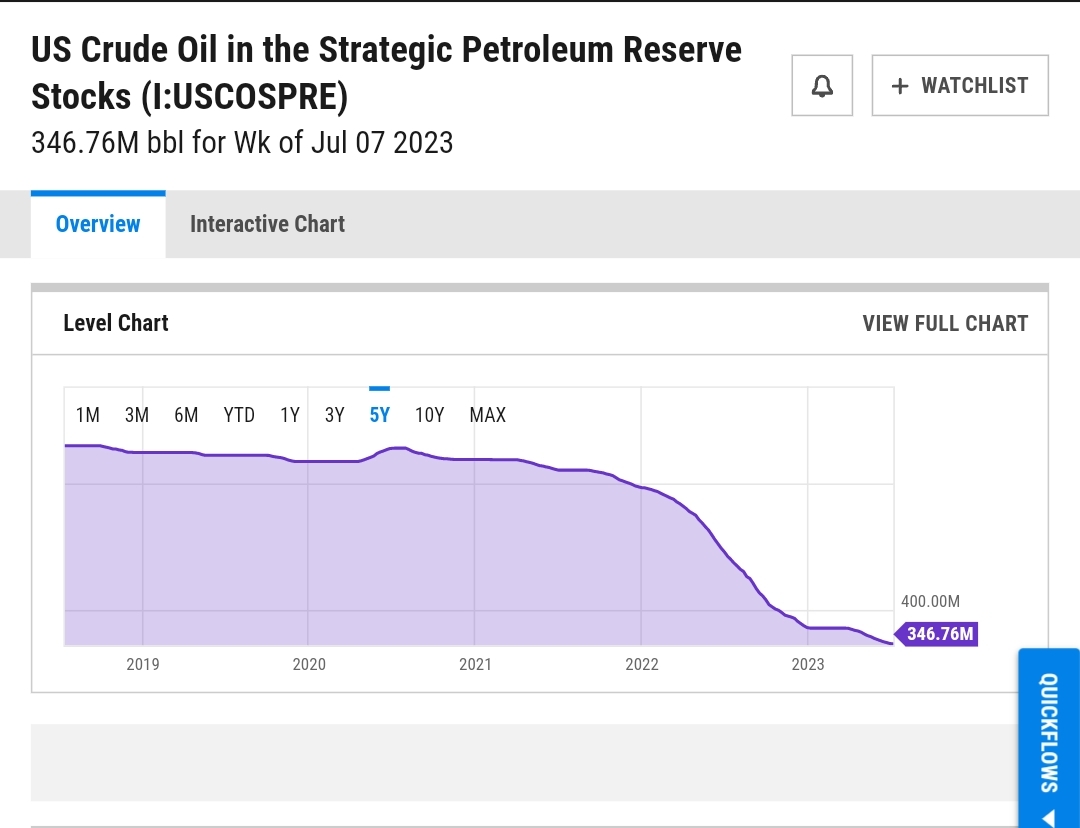Select the 6M time range
Image resolution: width=1080 pixels, height=828 pixels.
click(x=186, y=415)
